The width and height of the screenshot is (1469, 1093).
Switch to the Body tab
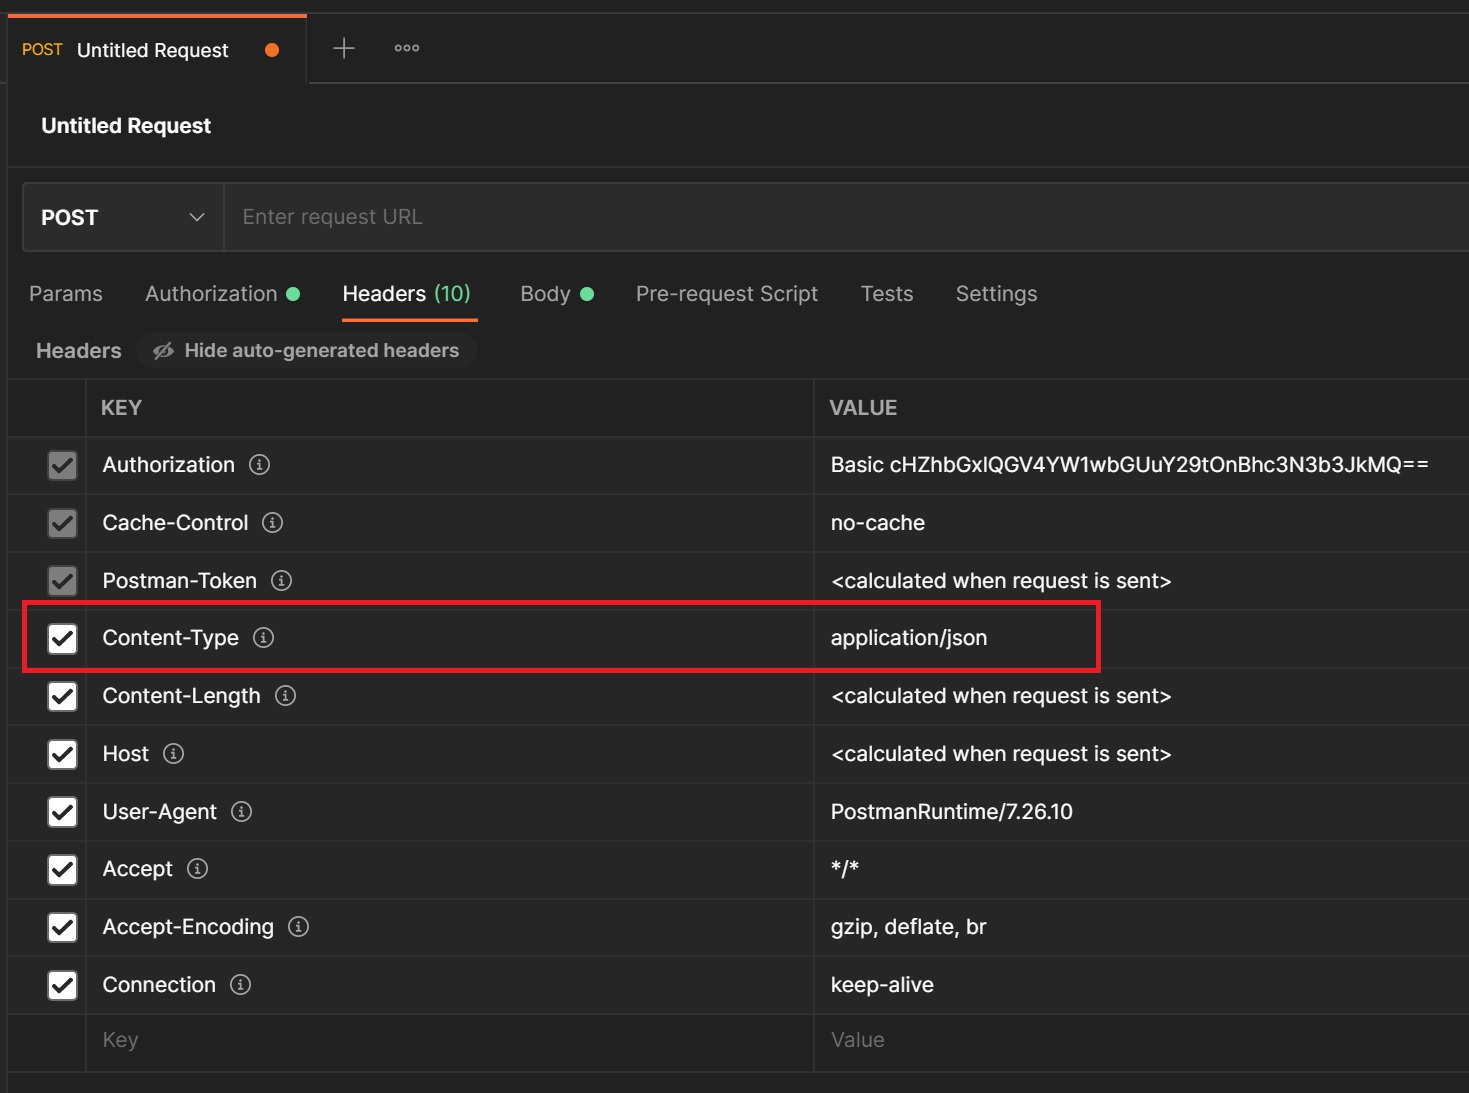(546, 294)
